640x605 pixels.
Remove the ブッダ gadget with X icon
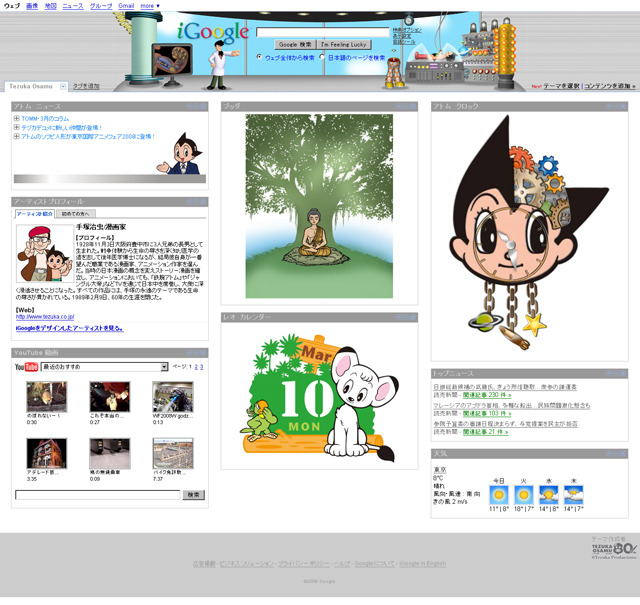[413, 107]
